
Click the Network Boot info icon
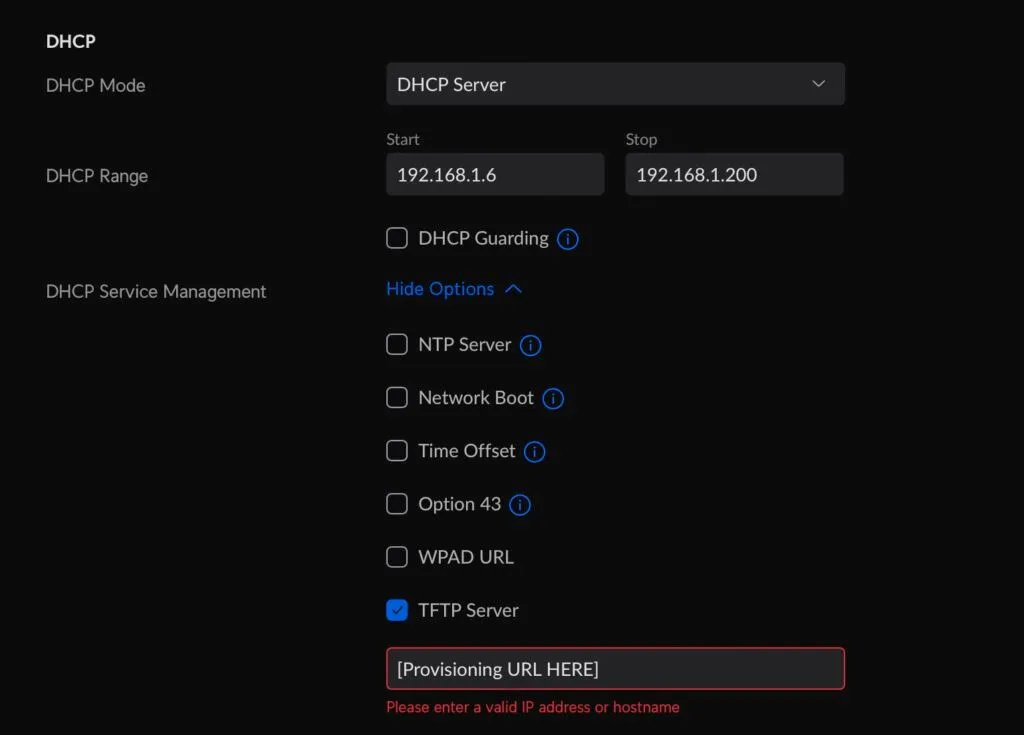pyautogui.click(x=553, y=399)
